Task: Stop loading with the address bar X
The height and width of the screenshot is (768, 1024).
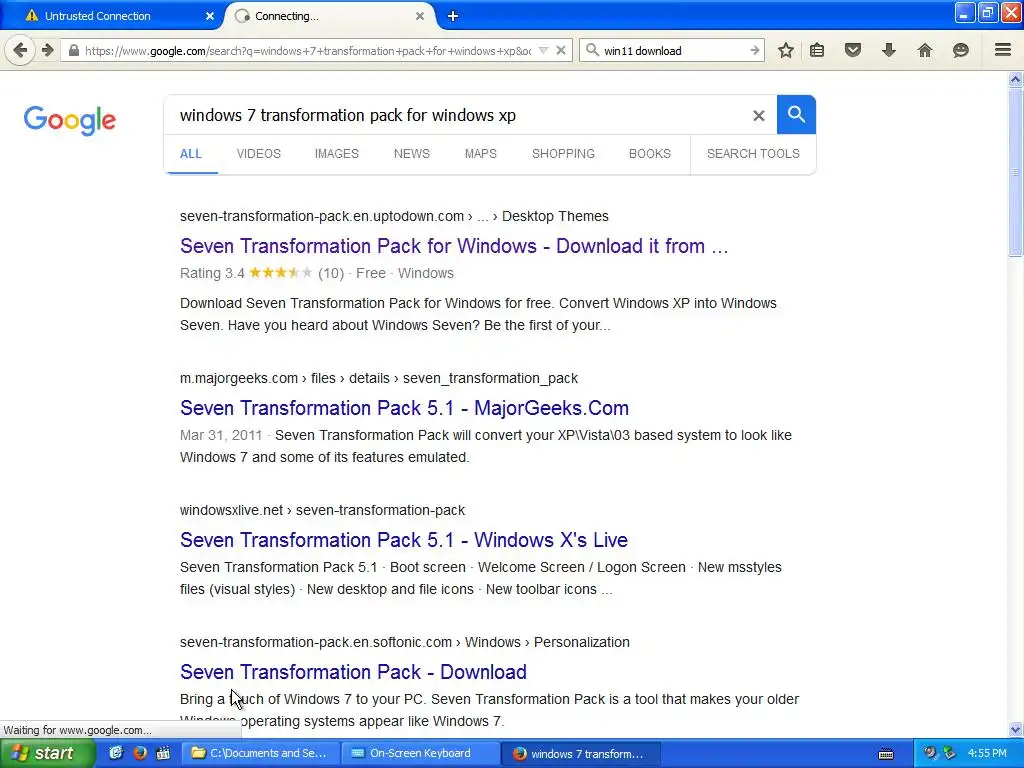Action: coord(560,50)
